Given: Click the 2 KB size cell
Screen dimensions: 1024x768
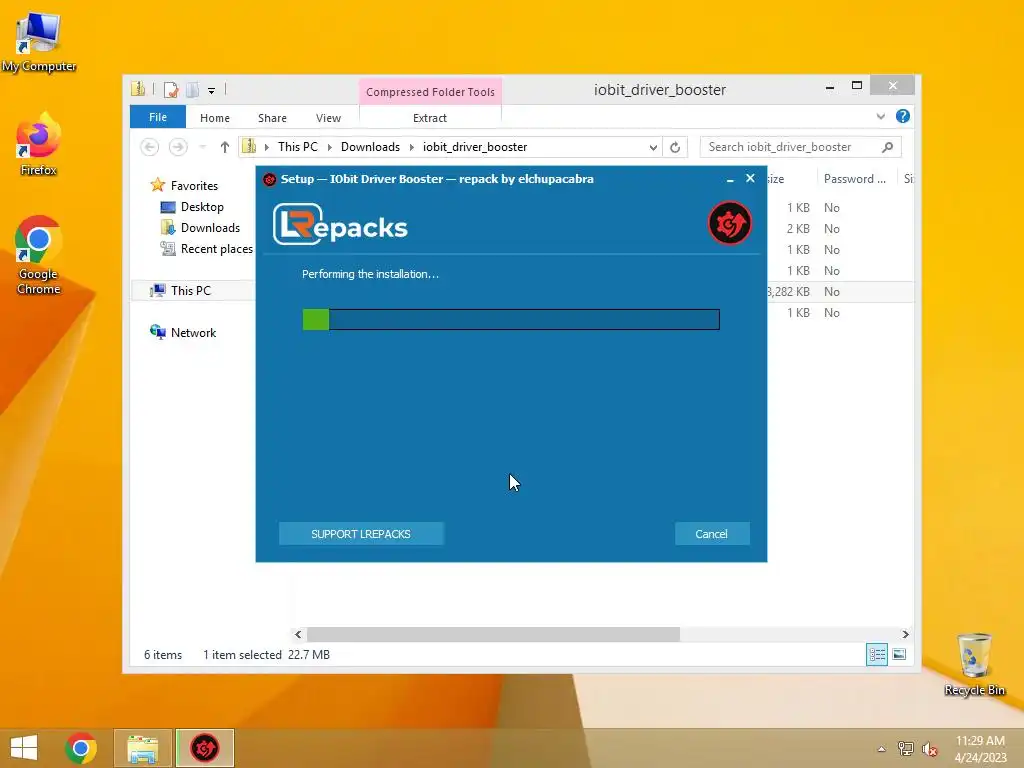Looking at the screenshot, I should [797, 229].
